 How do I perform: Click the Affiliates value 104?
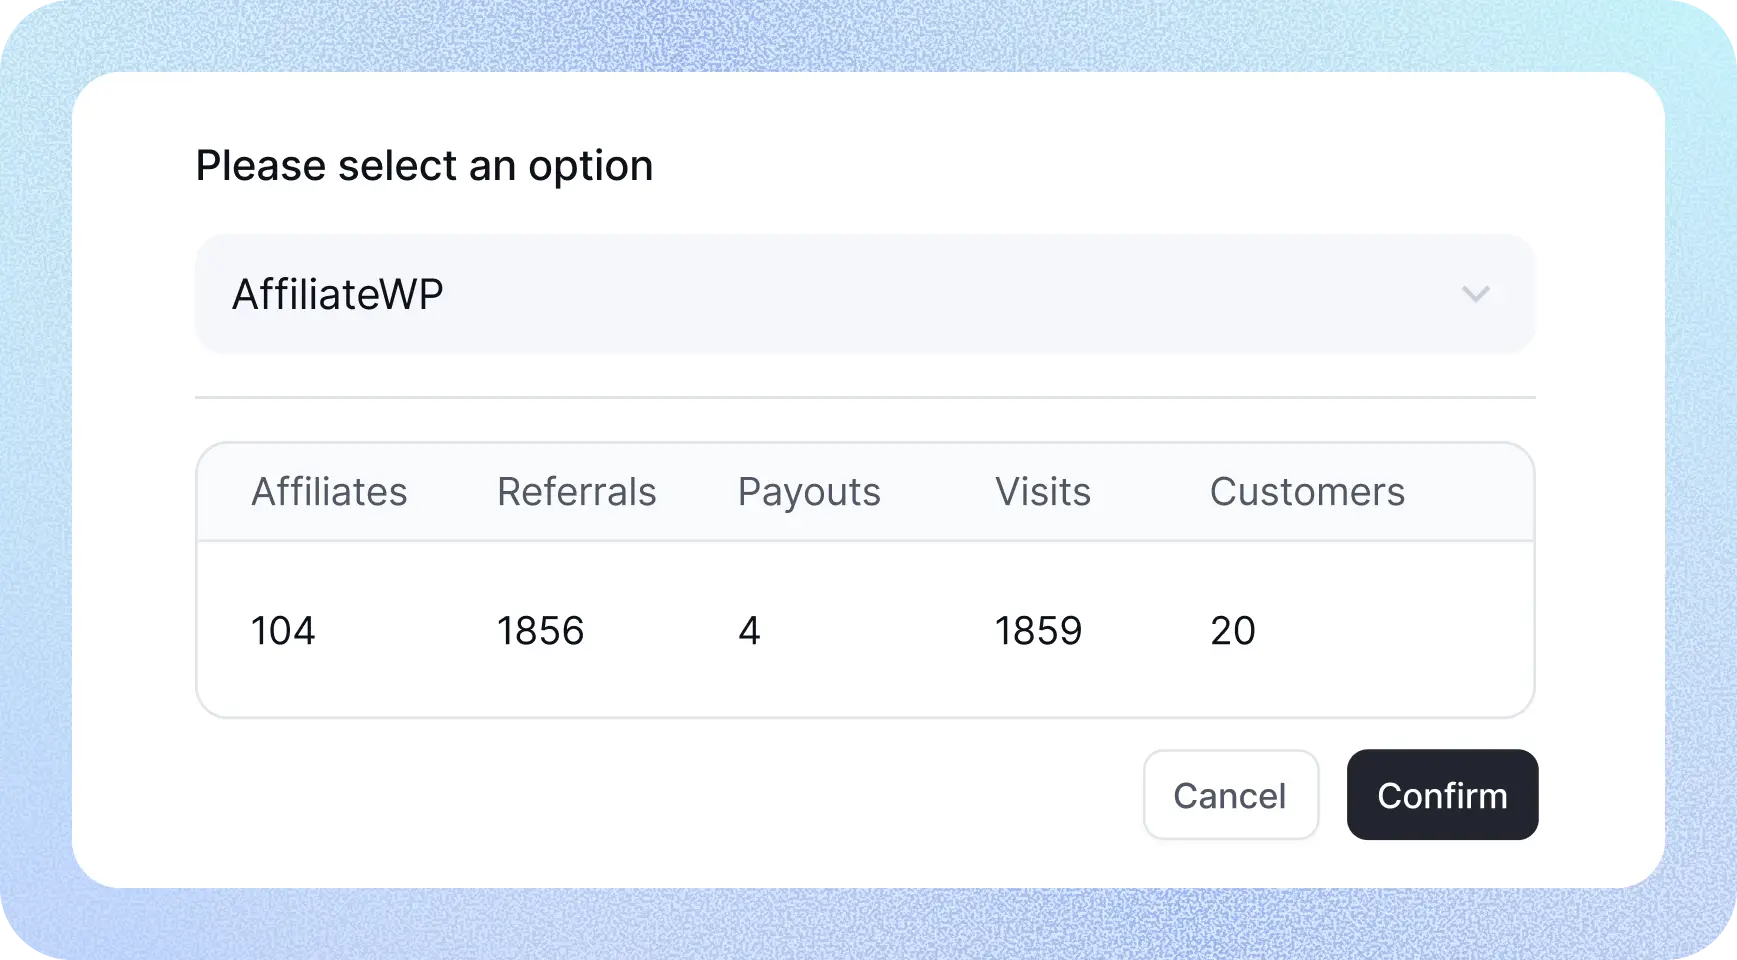pyautogui.click(x=283, y=631)
